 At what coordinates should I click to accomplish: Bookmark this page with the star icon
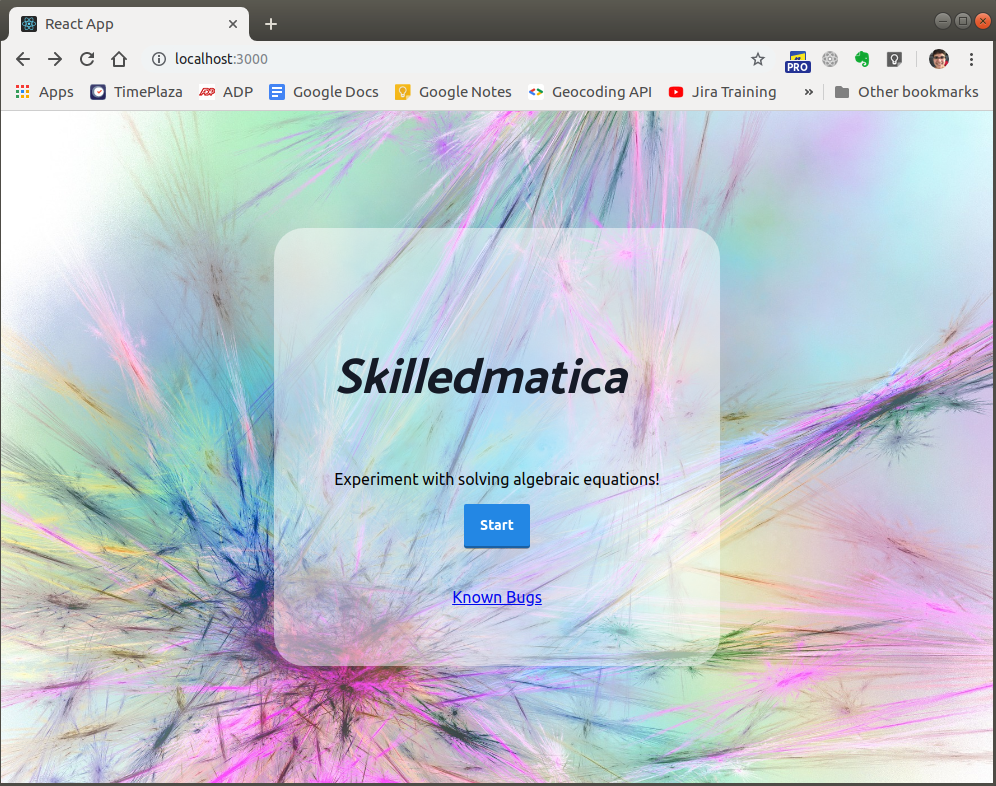coord(758,59)
